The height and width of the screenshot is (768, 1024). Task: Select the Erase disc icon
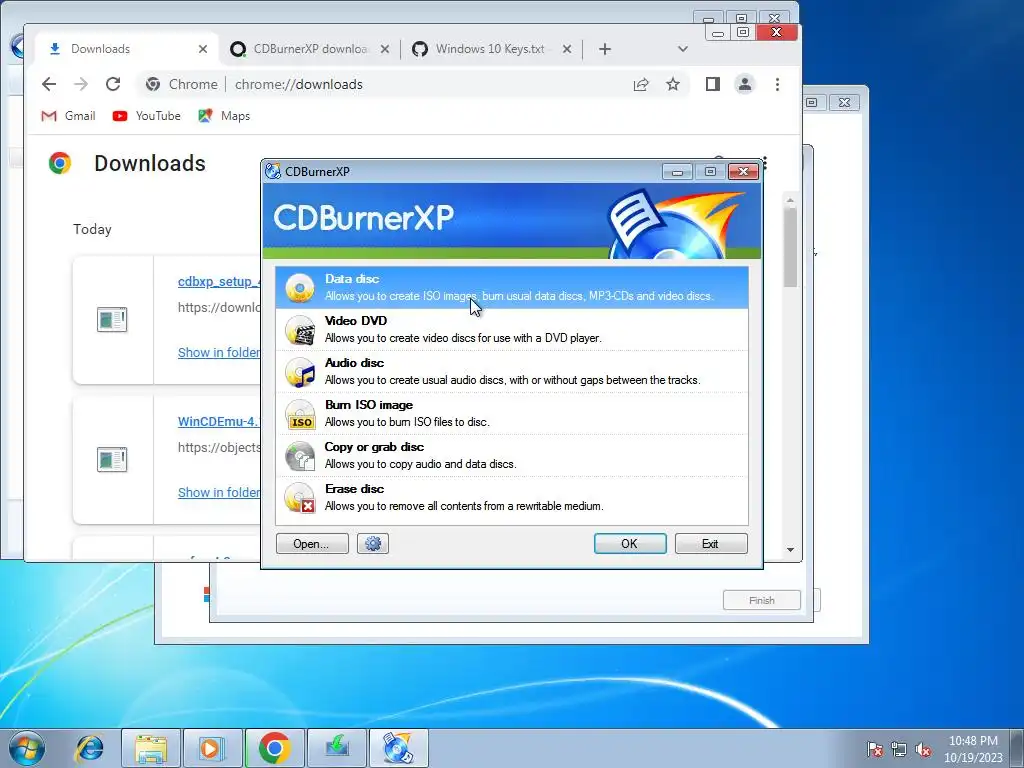point(300,498)
